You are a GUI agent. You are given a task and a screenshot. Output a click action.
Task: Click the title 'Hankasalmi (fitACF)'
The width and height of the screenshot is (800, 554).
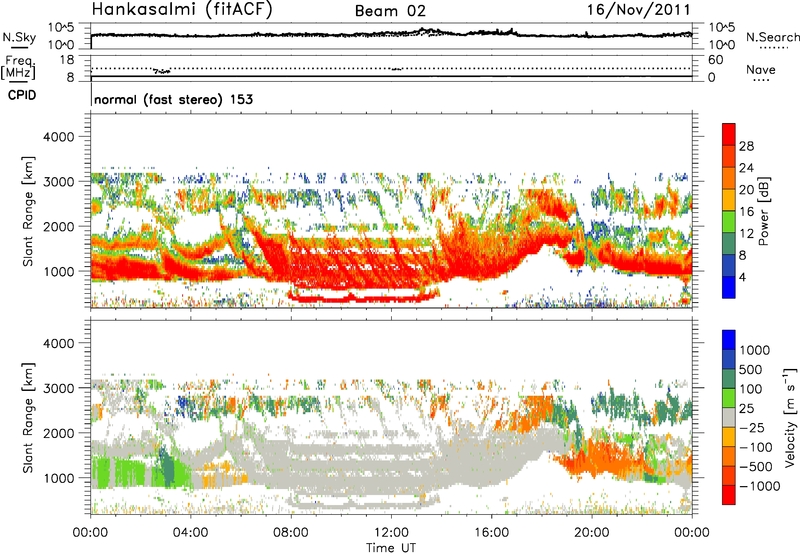[182, 9]
